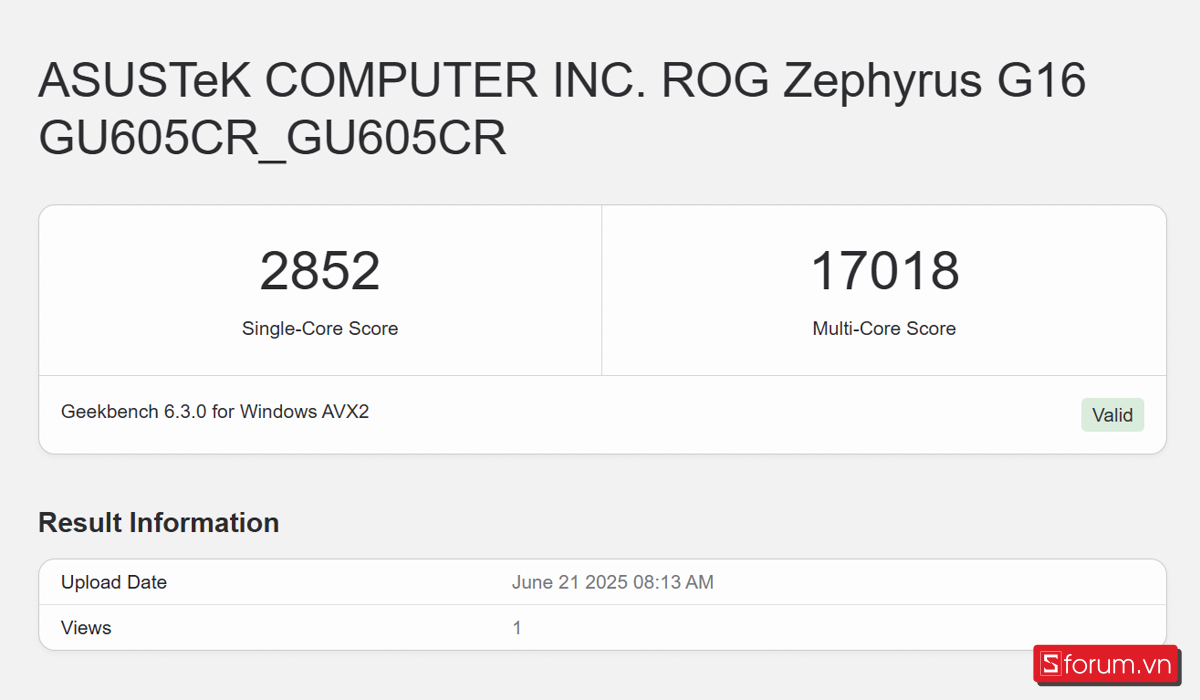Viewport: 1200px width, 700px height.
Task: Click the Single-Core Score label
Action: pyautogui.click(x=320, y=328)
